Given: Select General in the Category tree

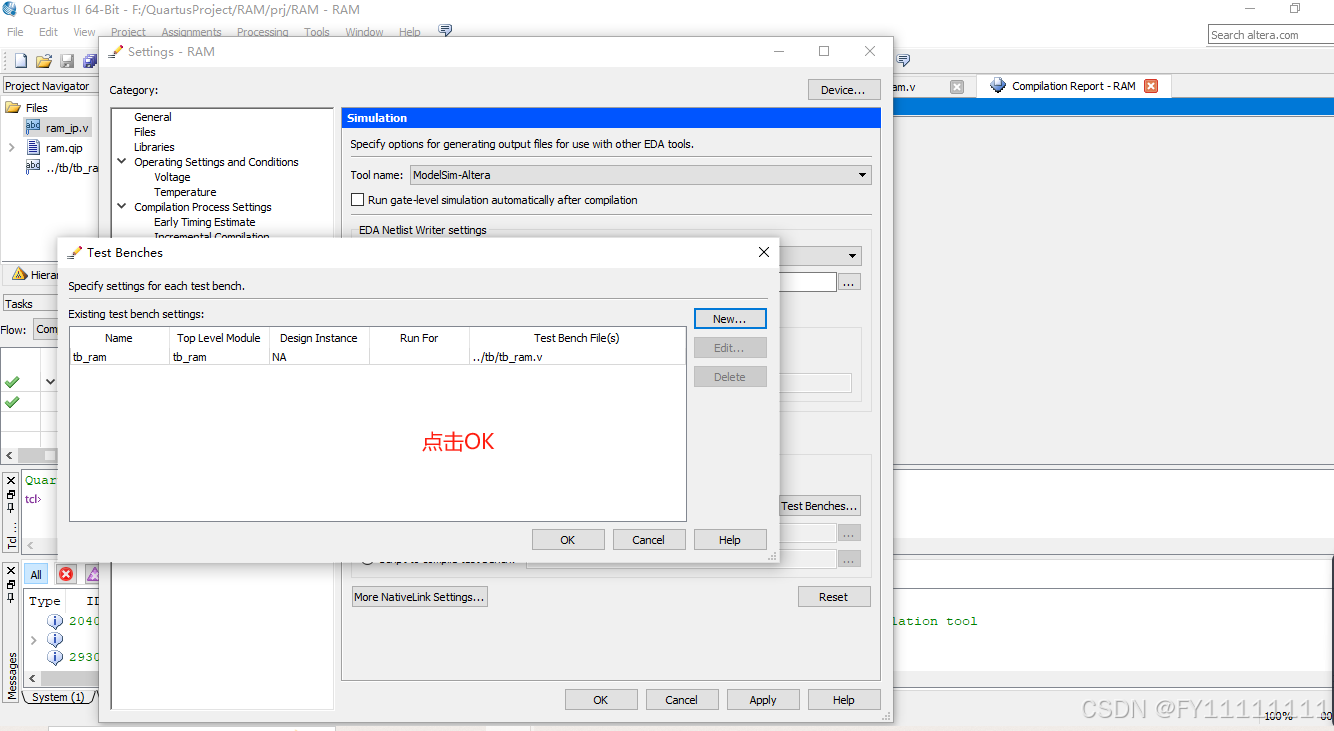Looking at the screenshot, I should (153, 117).
